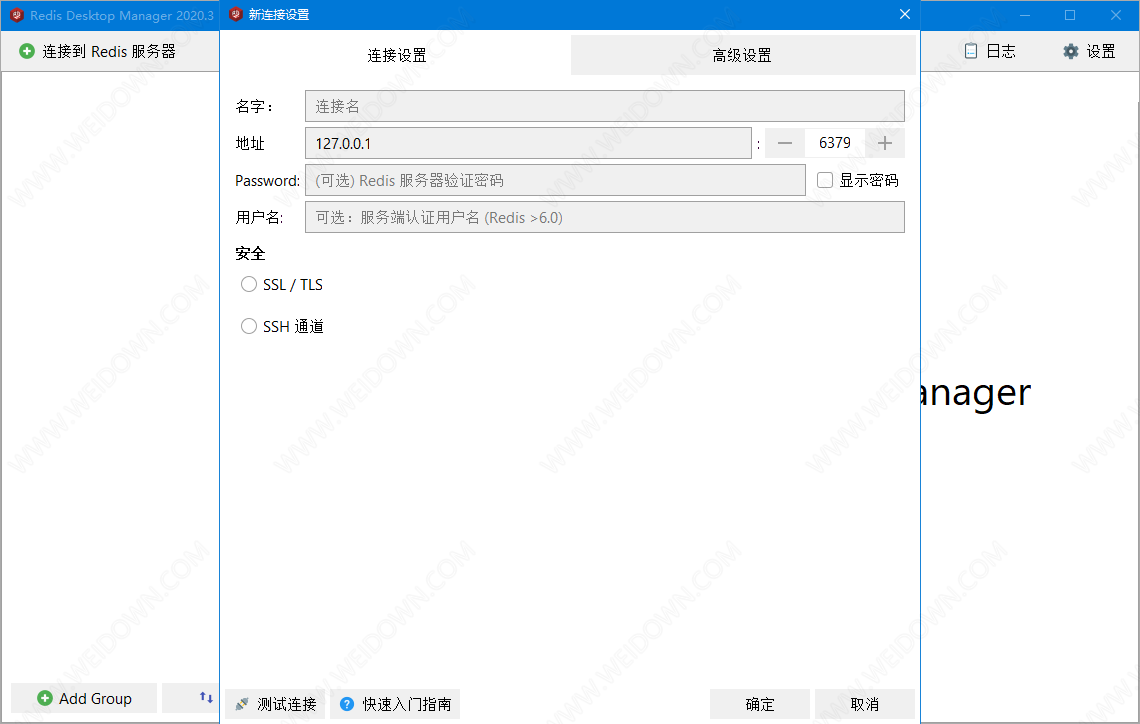This screenshot has height=724, width=1140.
Task: Select the SSL / TLS radio option
Action: pos(249,284)
